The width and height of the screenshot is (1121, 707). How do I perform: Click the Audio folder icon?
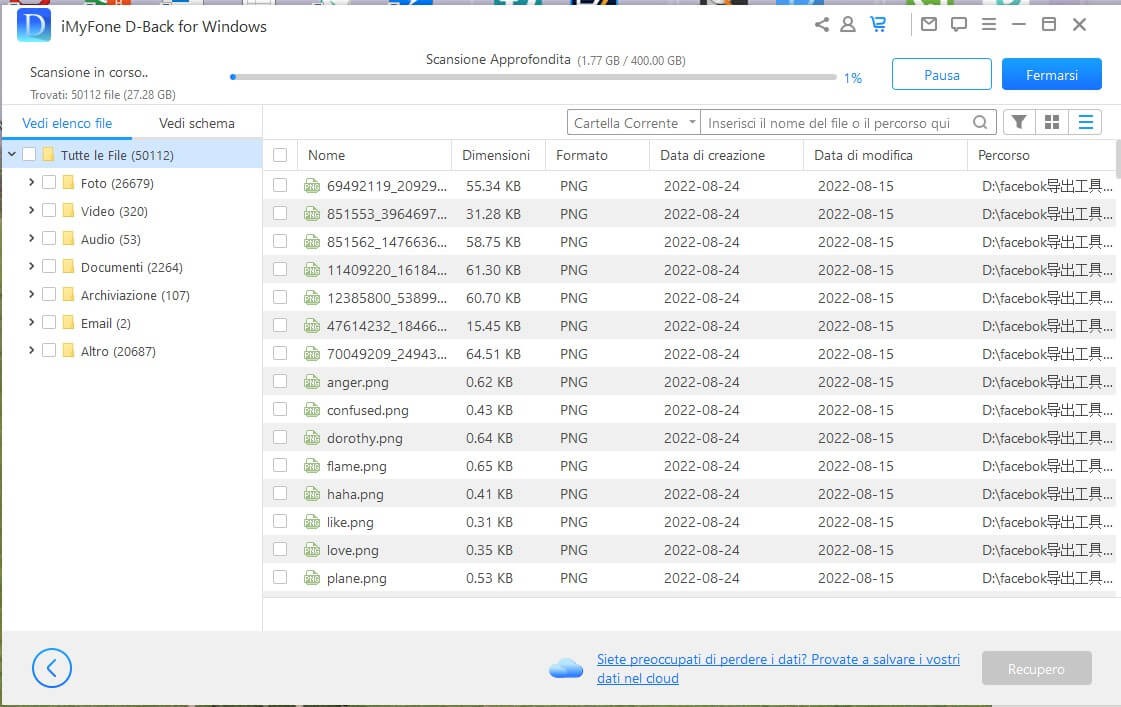pos(69,238)
